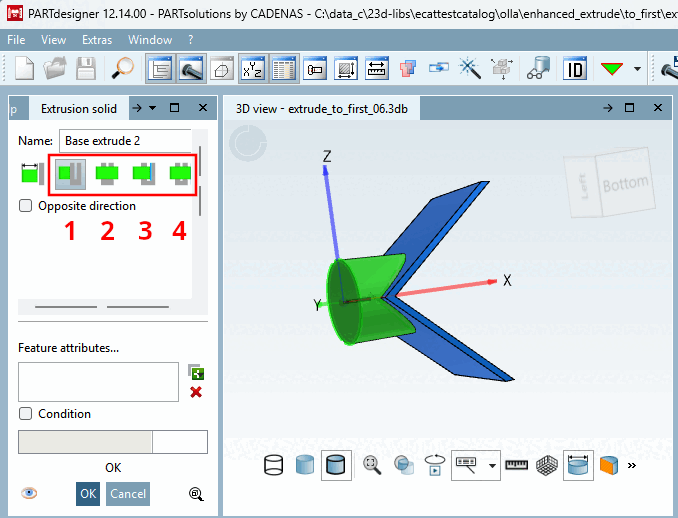Select extrusion option 1 icon

point(70,174)
